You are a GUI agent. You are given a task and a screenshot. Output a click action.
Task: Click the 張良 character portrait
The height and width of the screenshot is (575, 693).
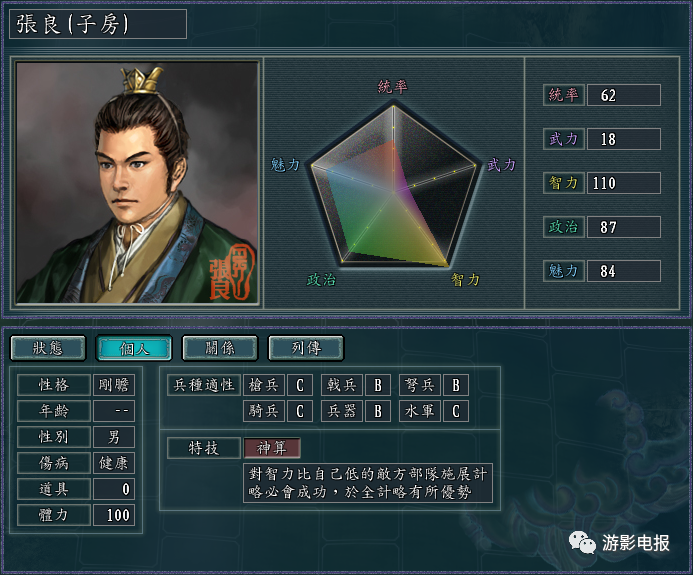[x=137, y=182]
